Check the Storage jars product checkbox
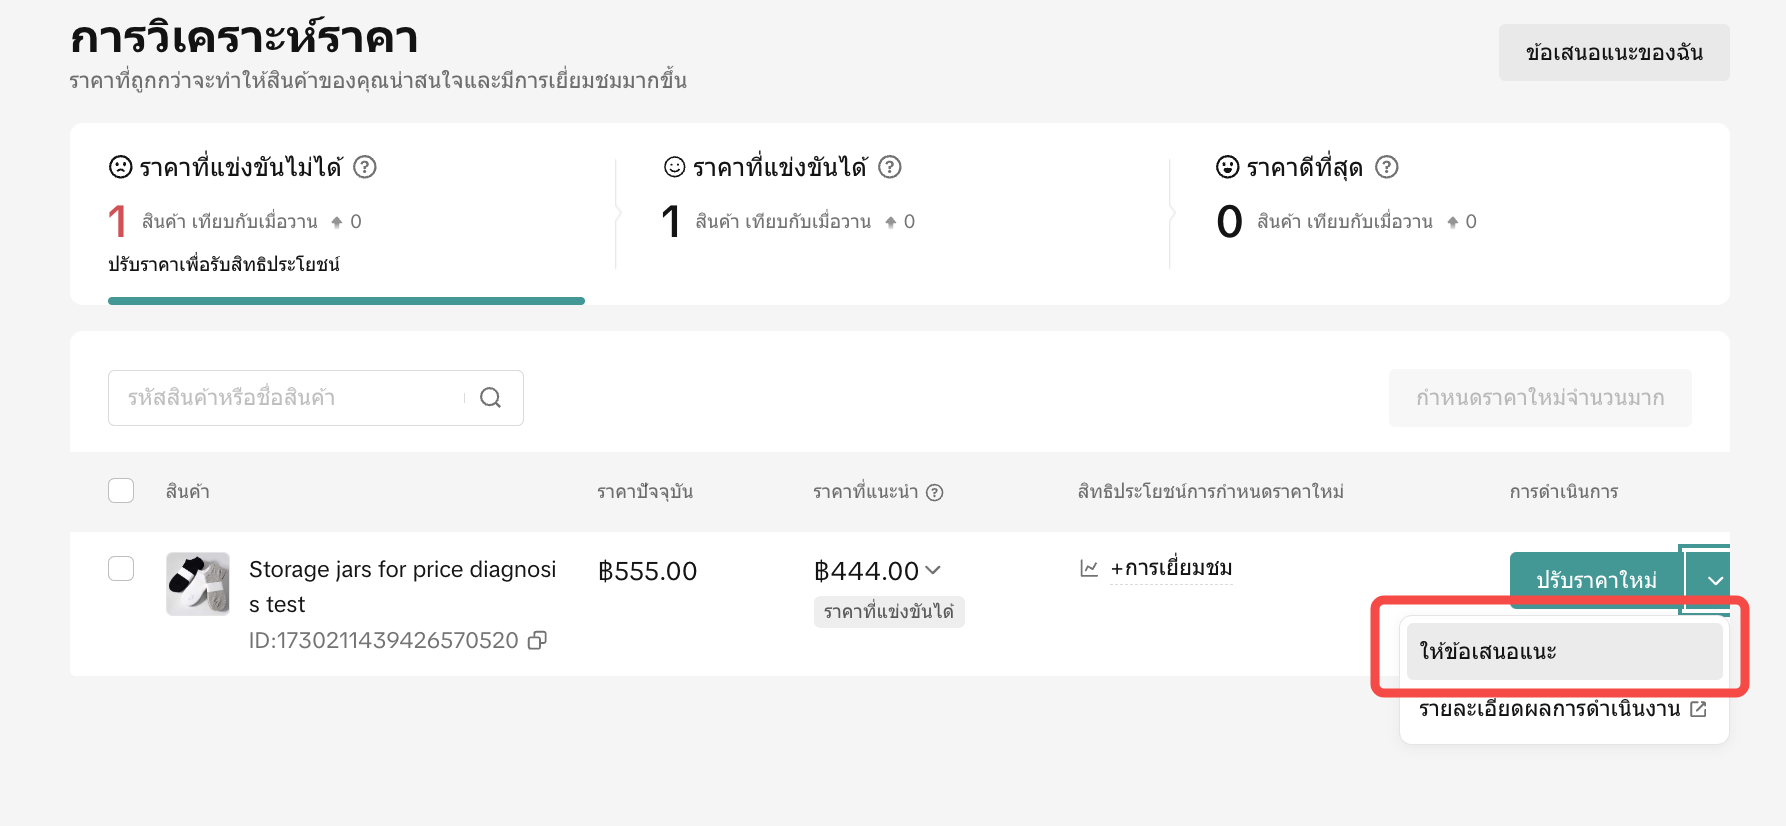This screenshot has height=826, width=1786. [x=121, y=569]
